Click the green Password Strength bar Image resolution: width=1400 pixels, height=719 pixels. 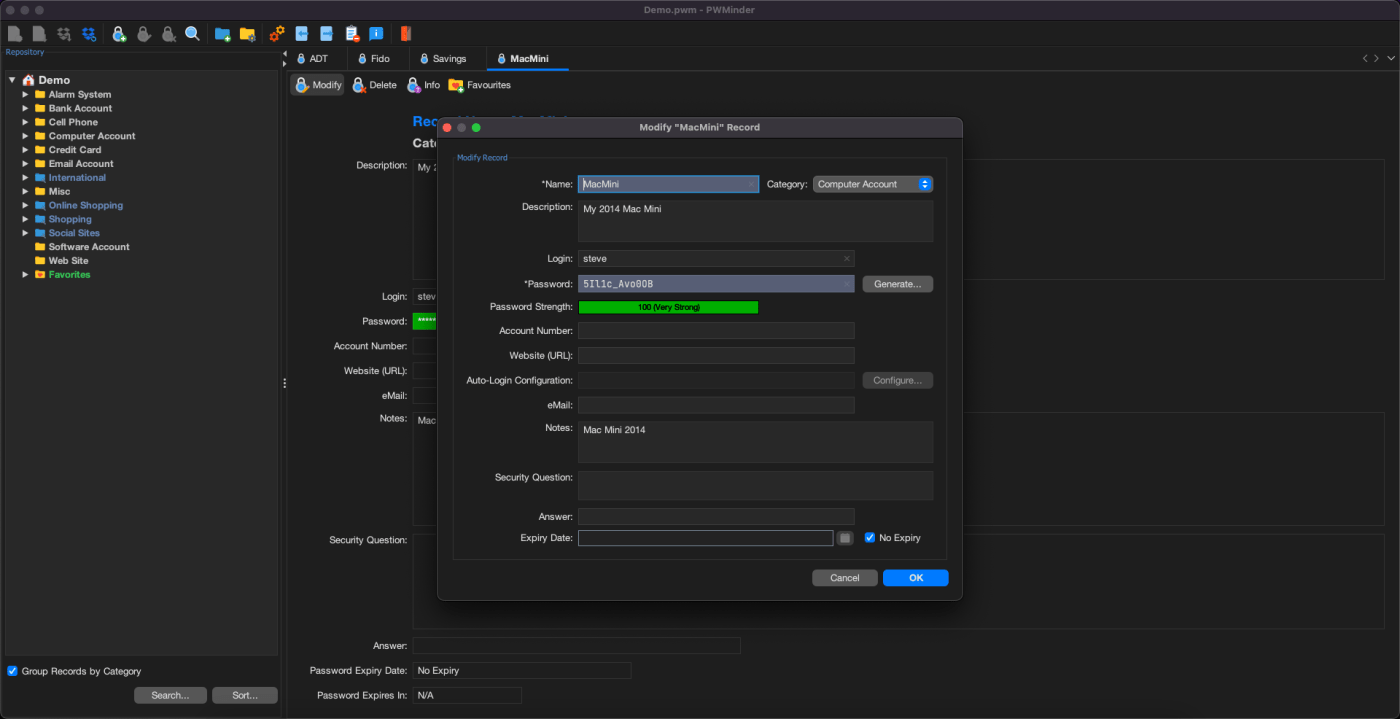[668, 307]
